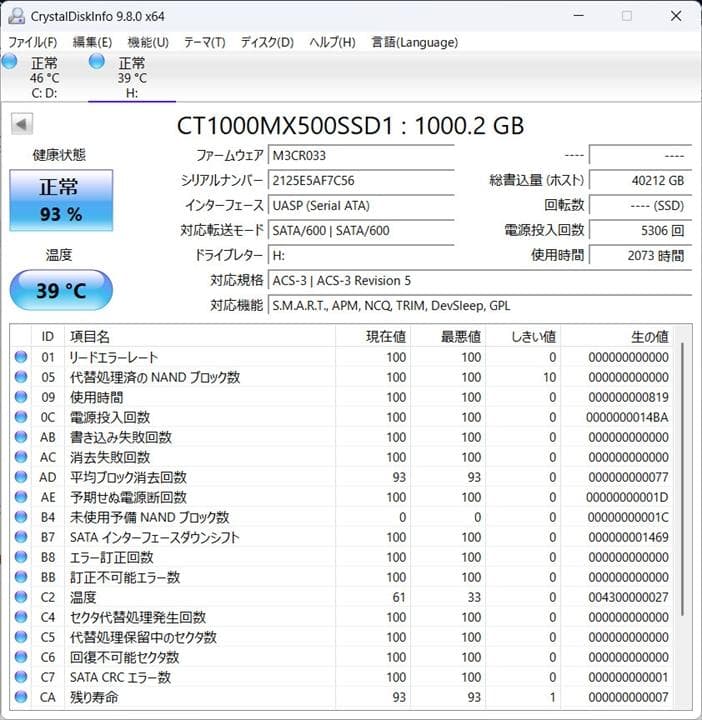Click the previous disk arrow button

click(22, 124)
